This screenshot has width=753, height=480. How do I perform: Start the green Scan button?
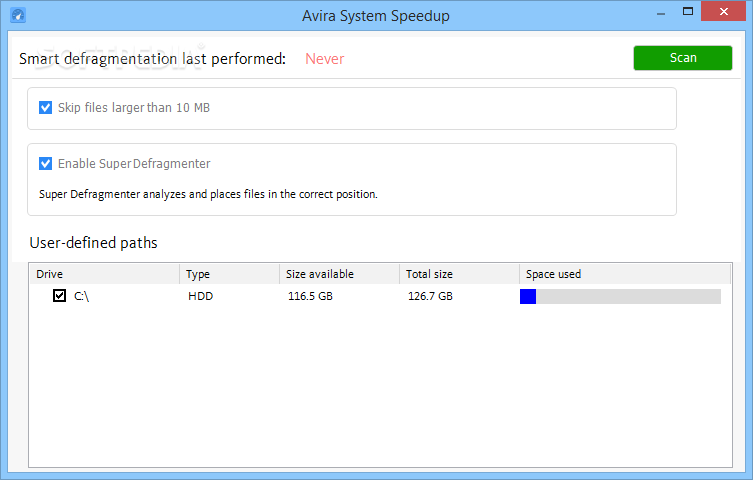click(x=682, y=58)
